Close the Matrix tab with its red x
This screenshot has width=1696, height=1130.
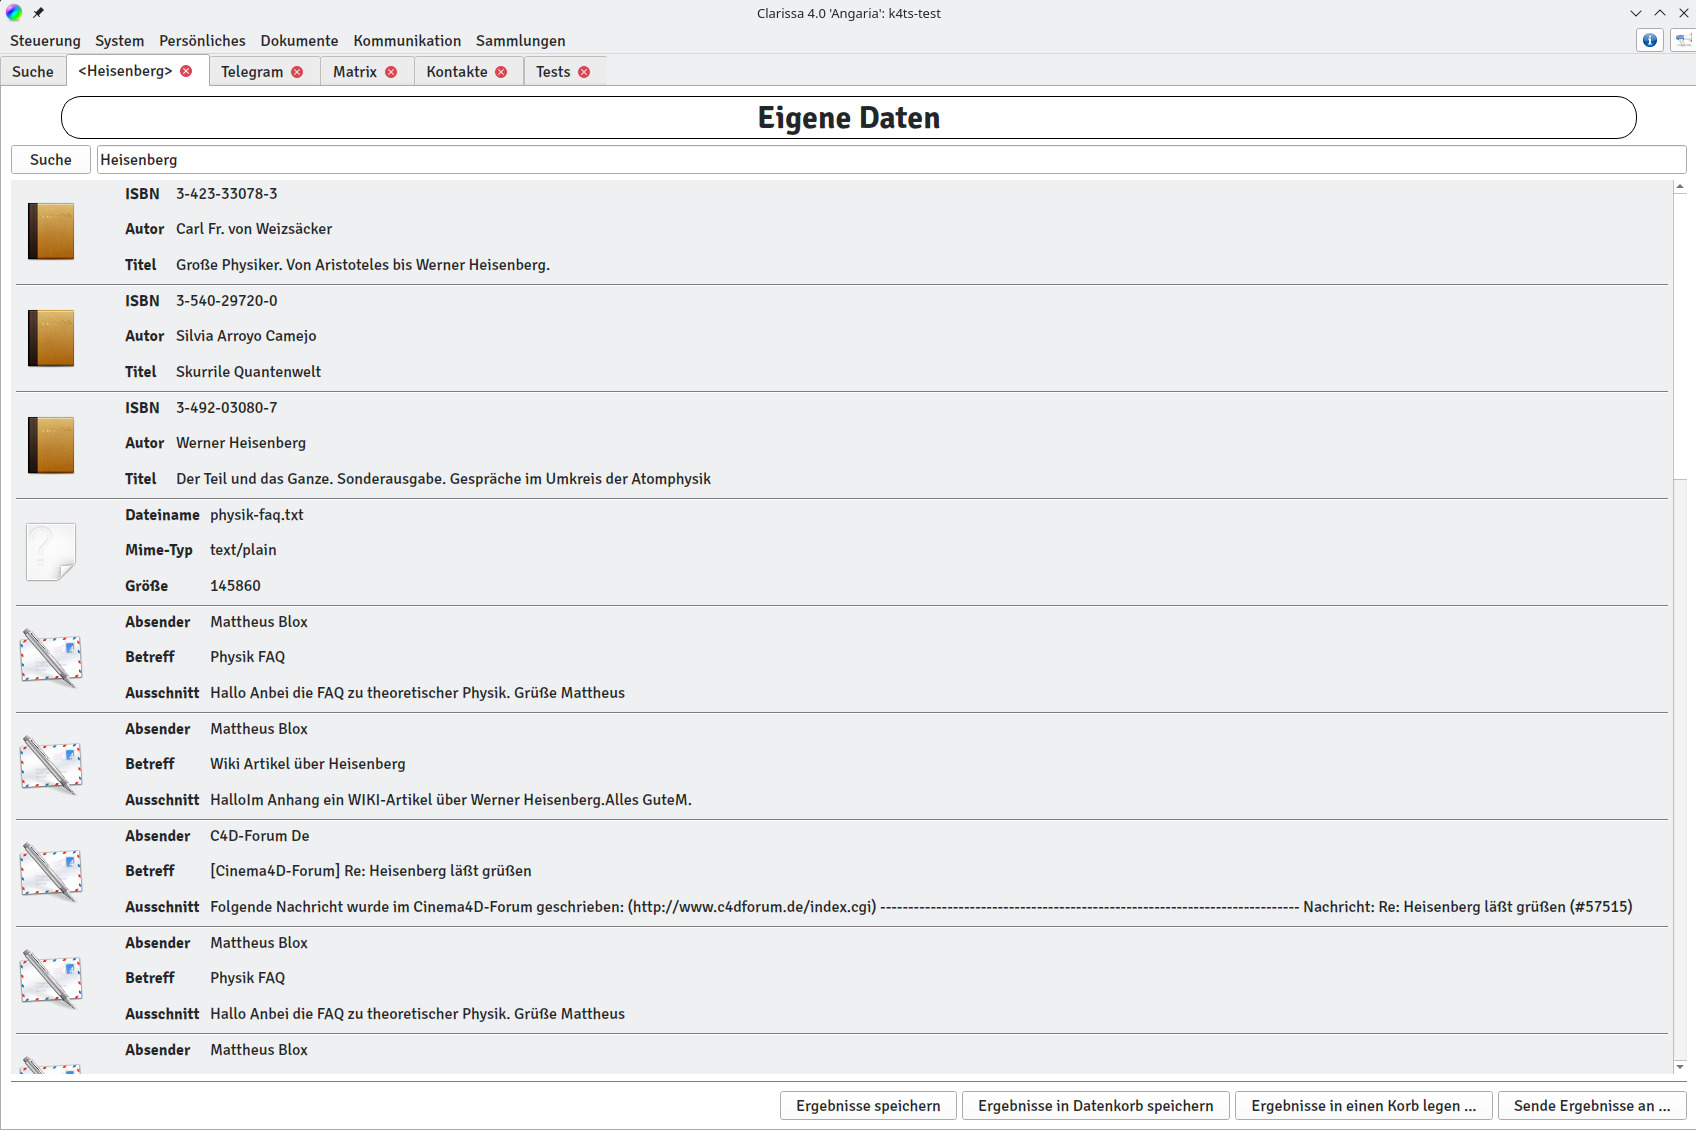(391, 72)
